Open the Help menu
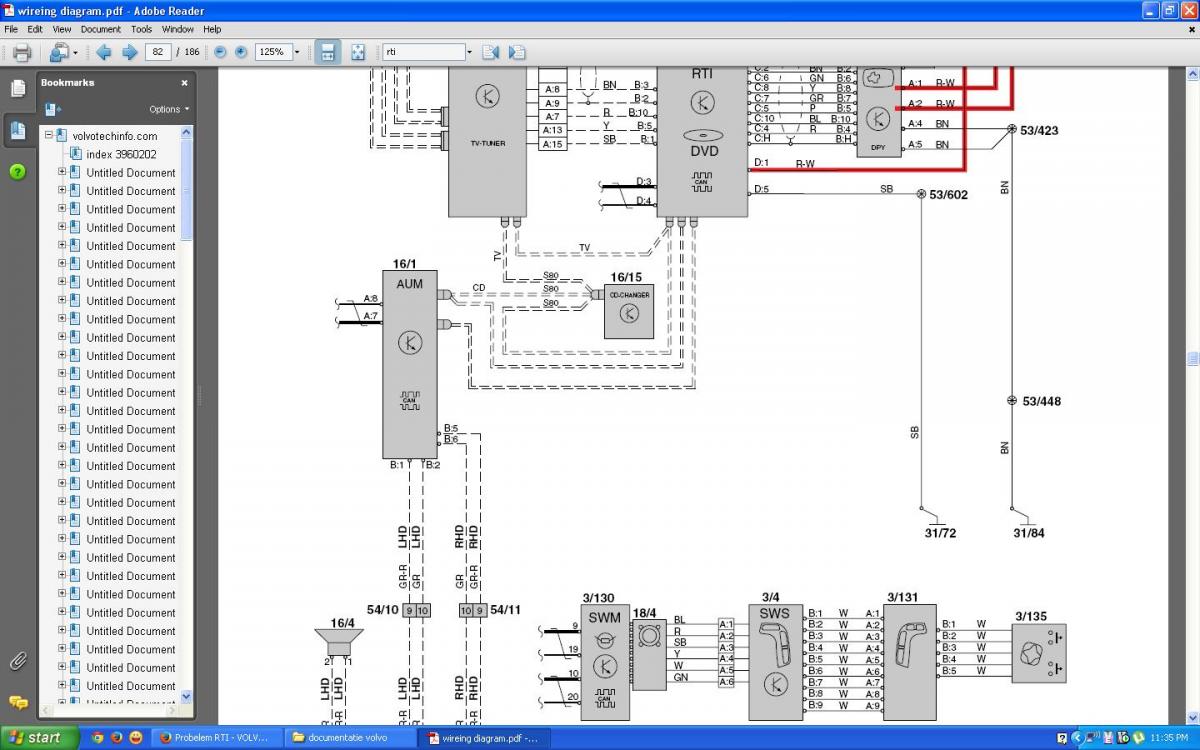Screen dimensions: 1200x750 coord(212,29)
